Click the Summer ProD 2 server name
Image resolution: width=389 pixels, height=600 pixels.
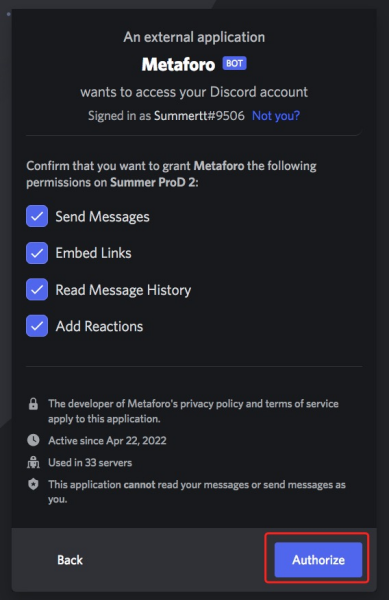(153, 182)
